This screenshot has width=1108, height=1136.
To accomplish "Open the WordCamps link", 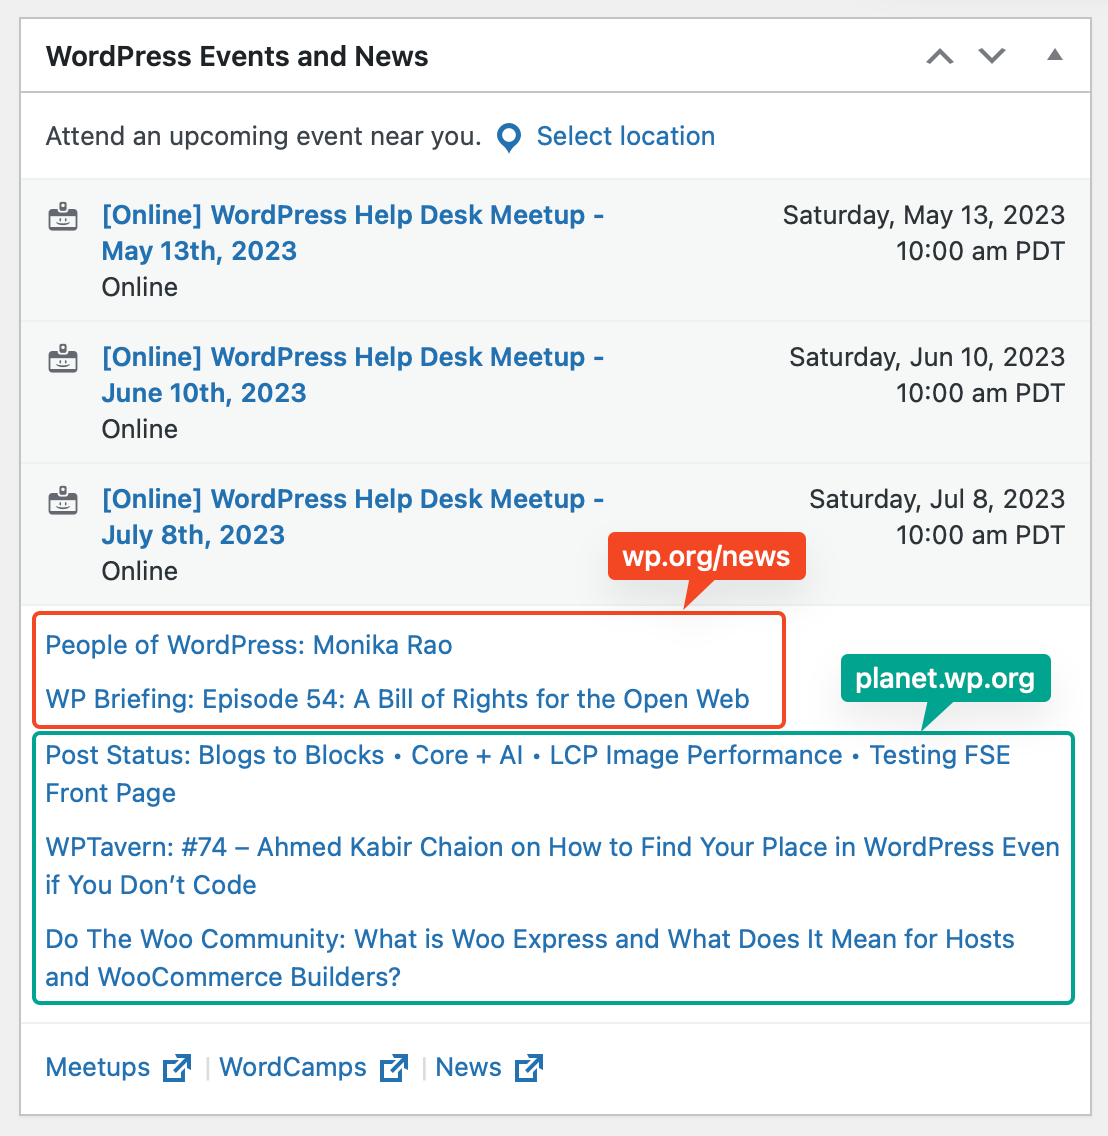I will [293, 1067].
